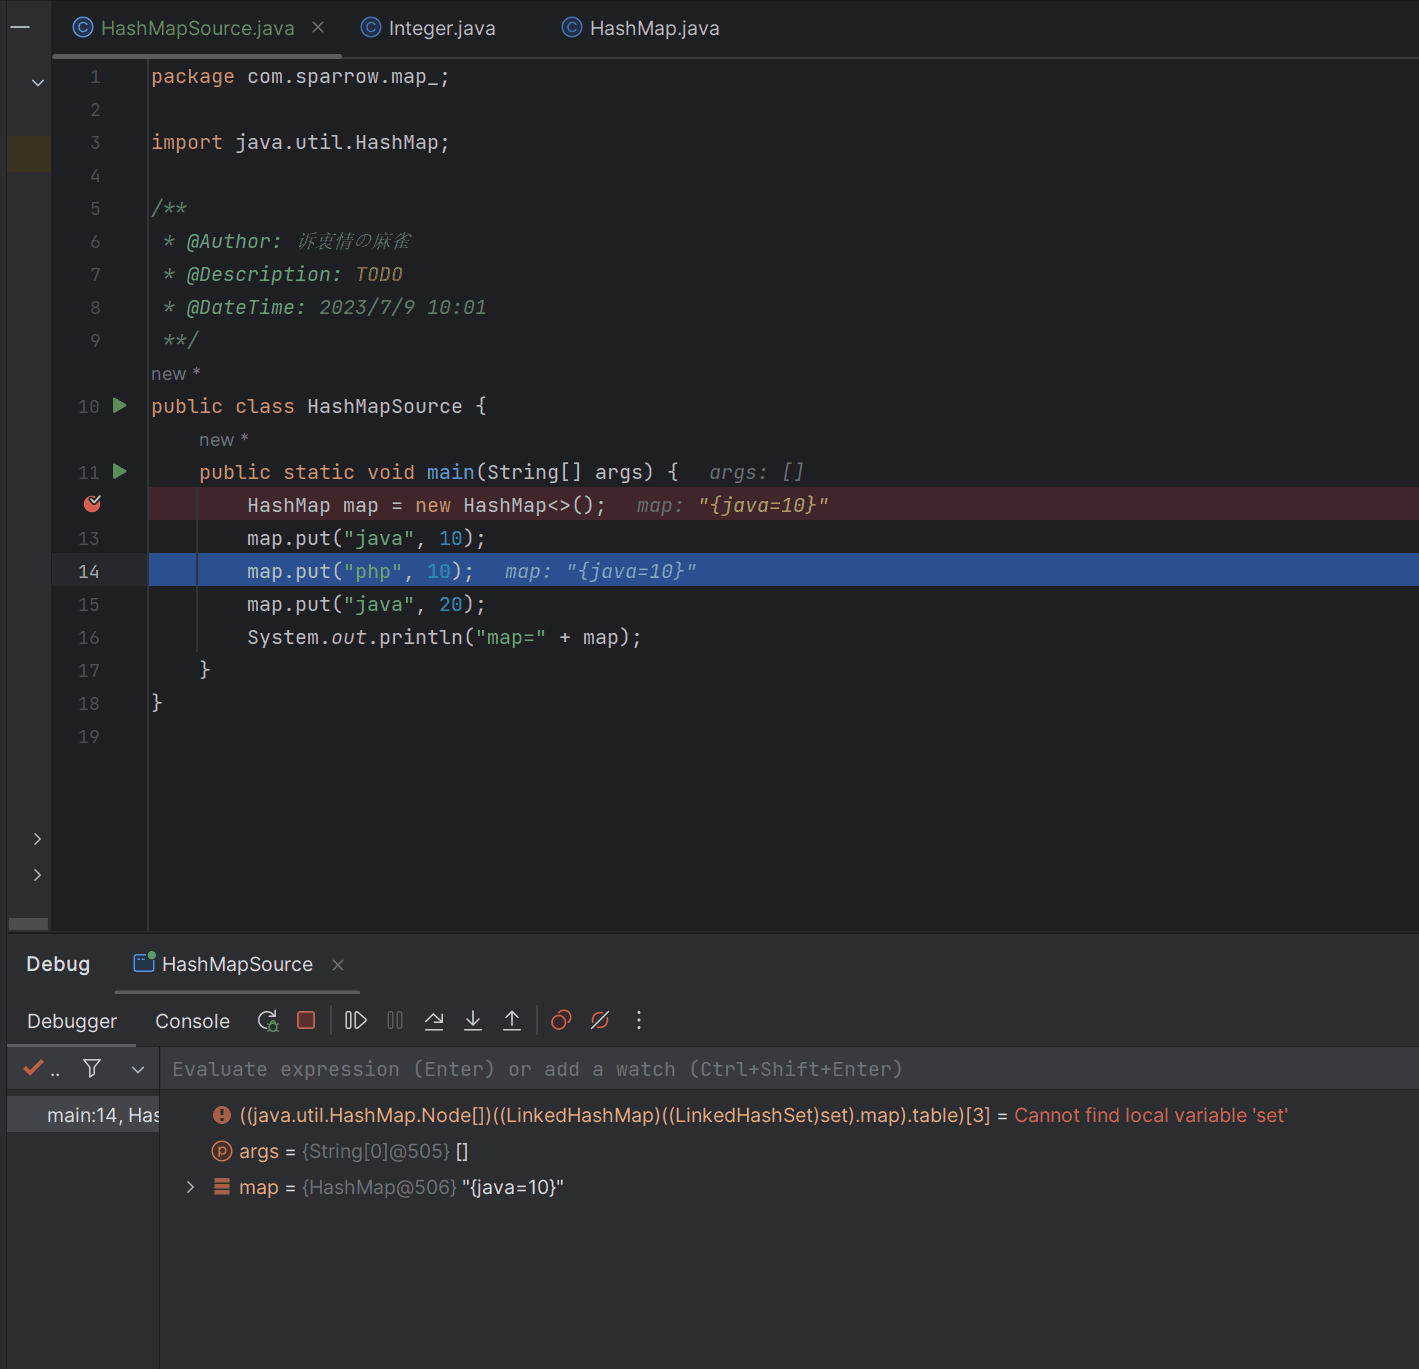
Task: Open the Console tab
Action: 192,1021
